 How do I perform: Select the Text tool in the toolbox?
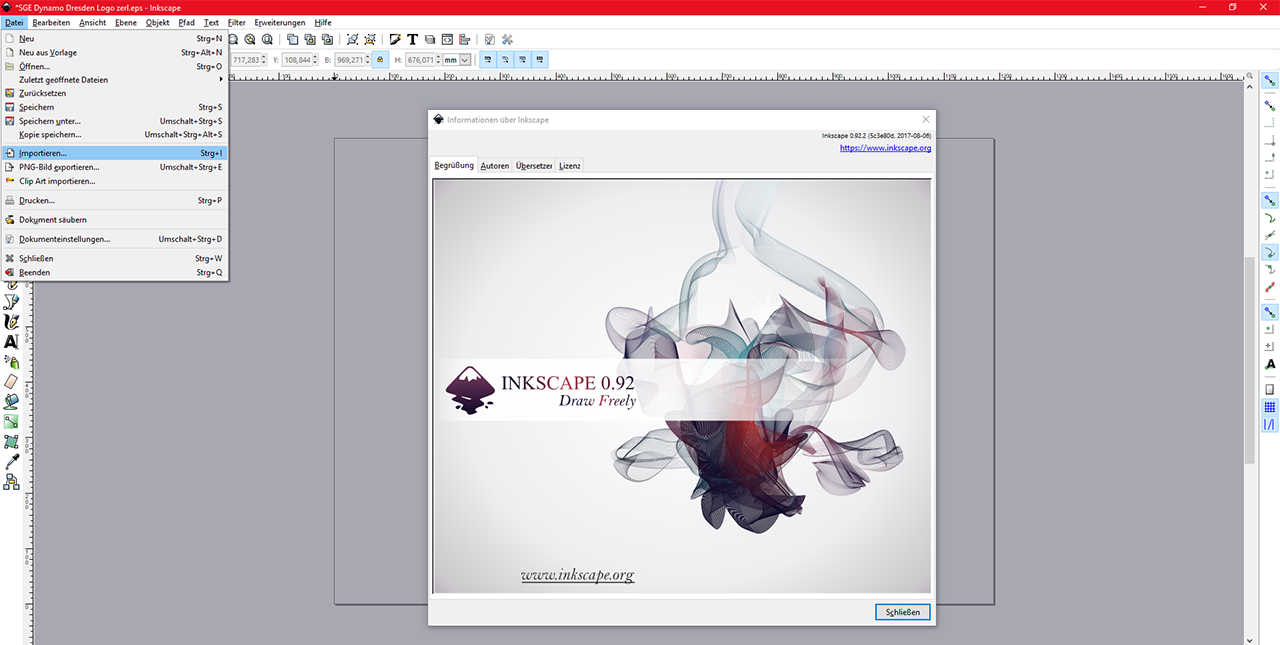[x=11, y=342]
